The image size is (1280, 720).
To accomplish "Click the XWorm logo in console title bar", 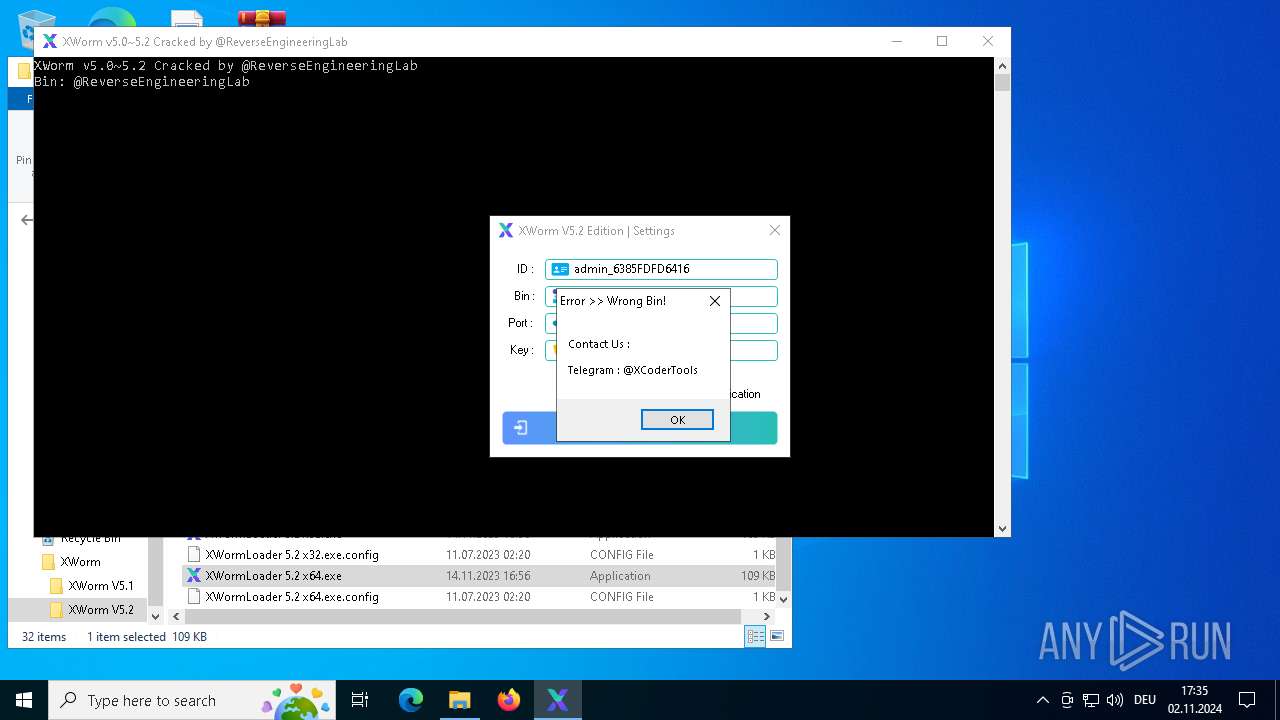I will [49, 41].
